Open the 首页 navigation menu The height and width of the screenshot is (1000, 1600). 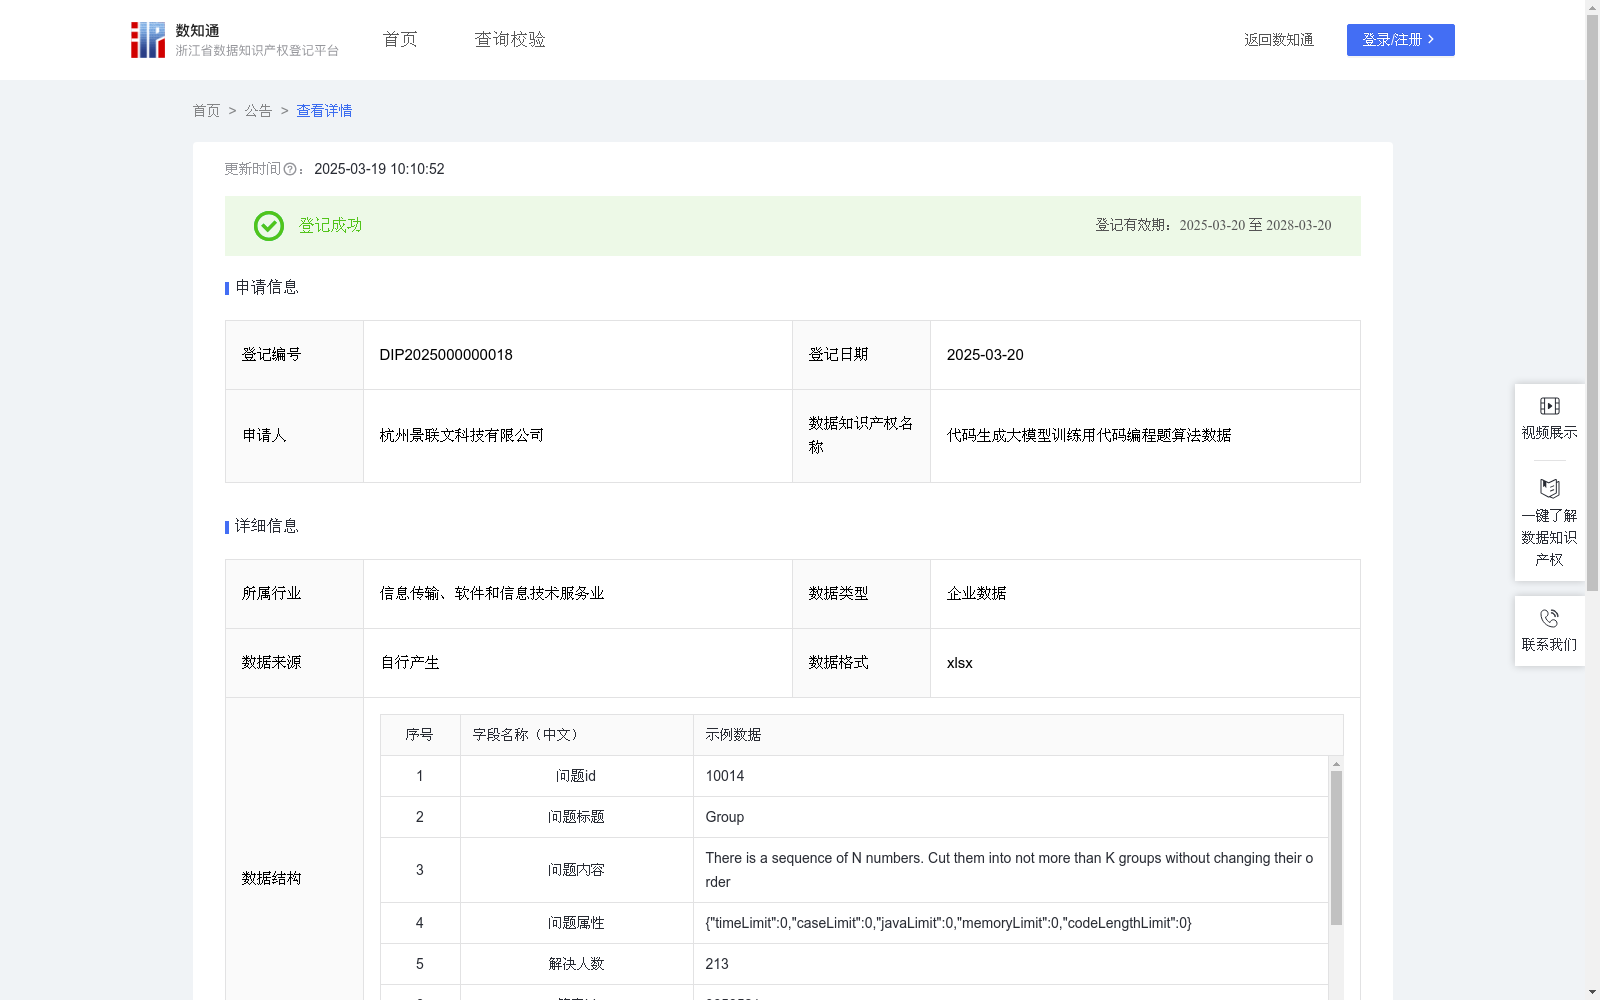[400, 40]
